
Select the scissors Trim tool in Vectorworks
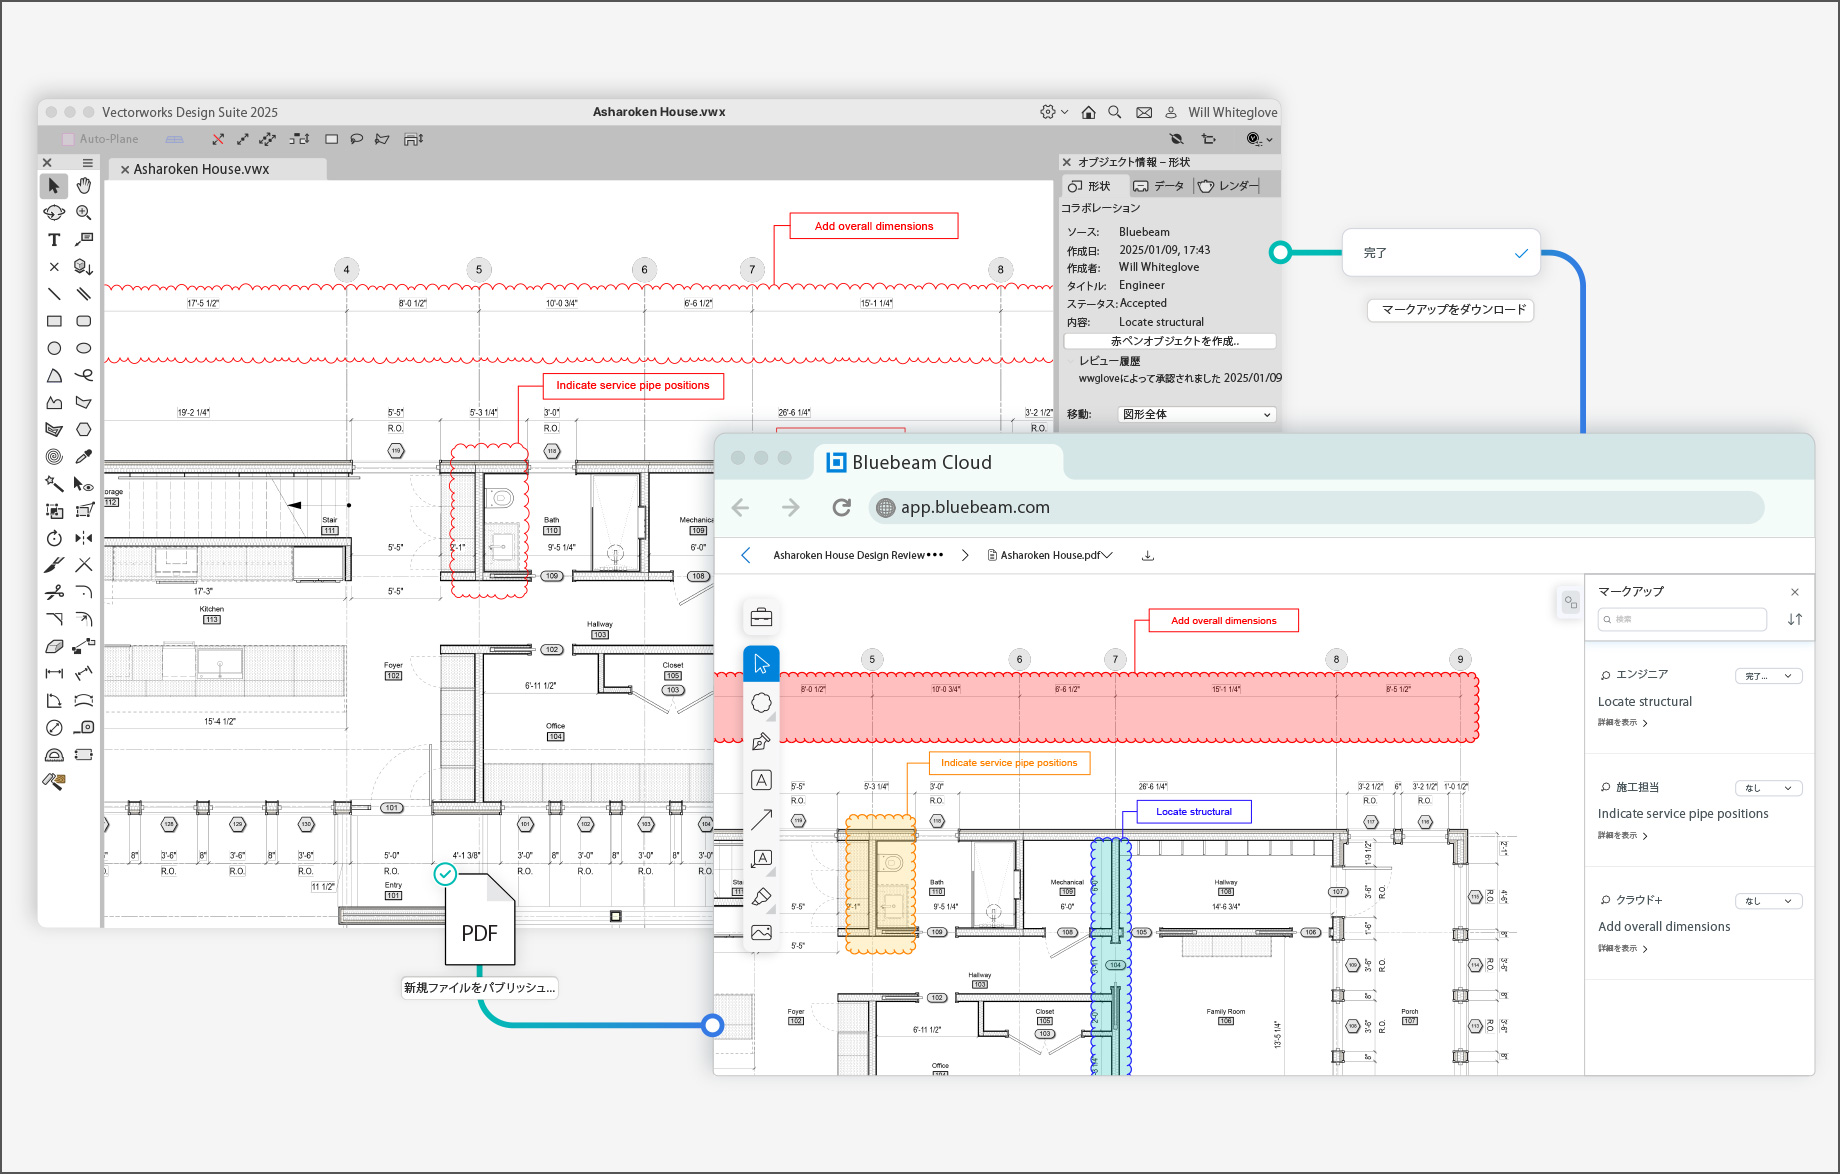[54, 592]
